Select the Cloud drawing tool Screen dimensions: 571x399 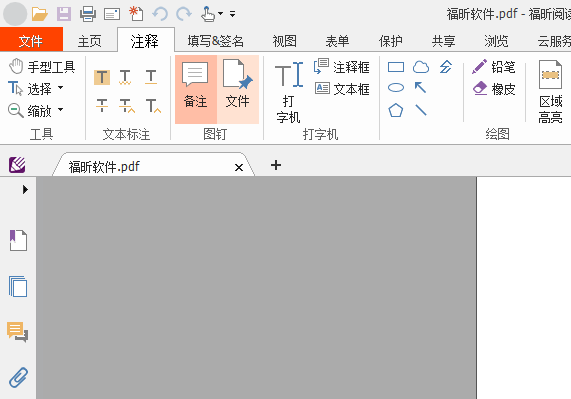[x=421, y=67]
